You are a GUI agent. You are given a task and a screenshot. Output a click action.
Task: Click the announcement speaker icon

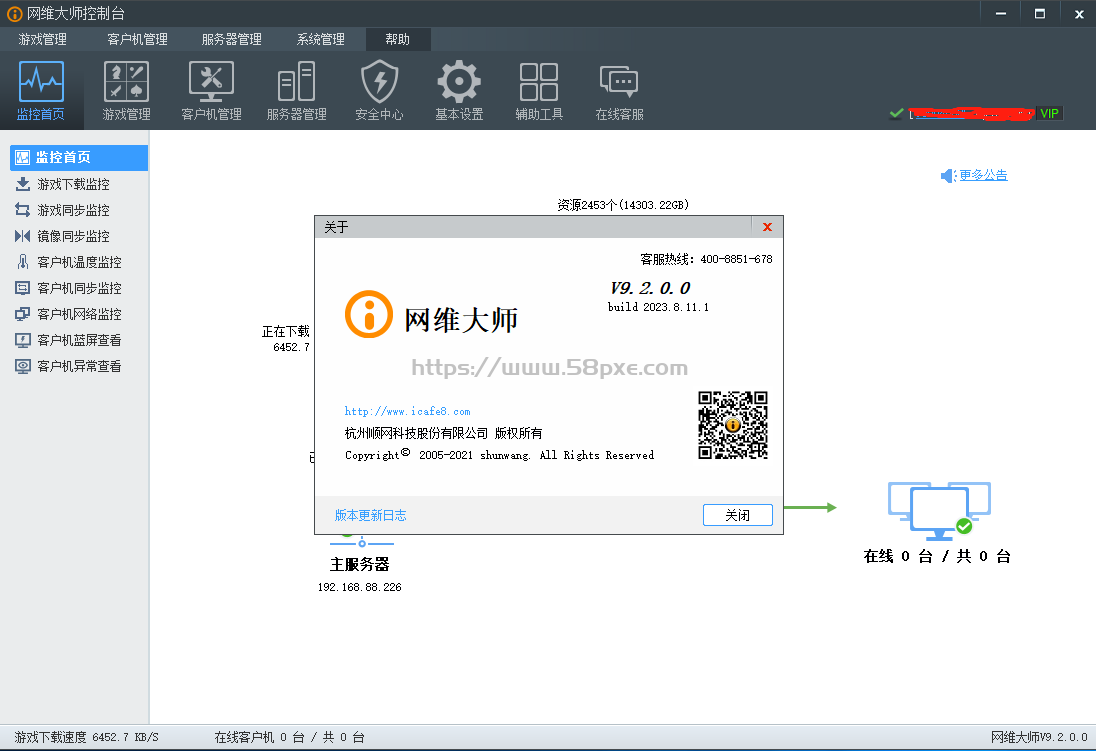click(x=949, y=176)
